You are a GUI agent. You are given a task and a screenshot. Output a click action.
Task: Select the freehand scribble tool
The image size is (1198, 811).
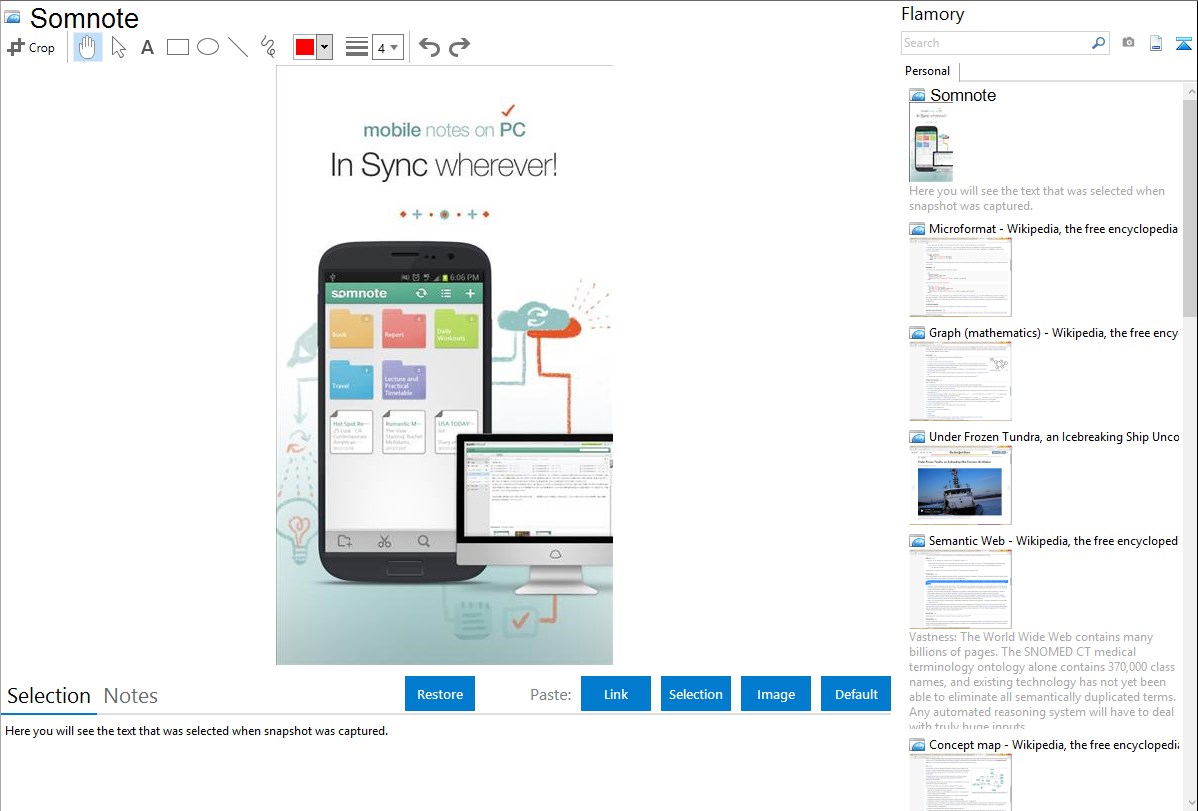(268, 47)
